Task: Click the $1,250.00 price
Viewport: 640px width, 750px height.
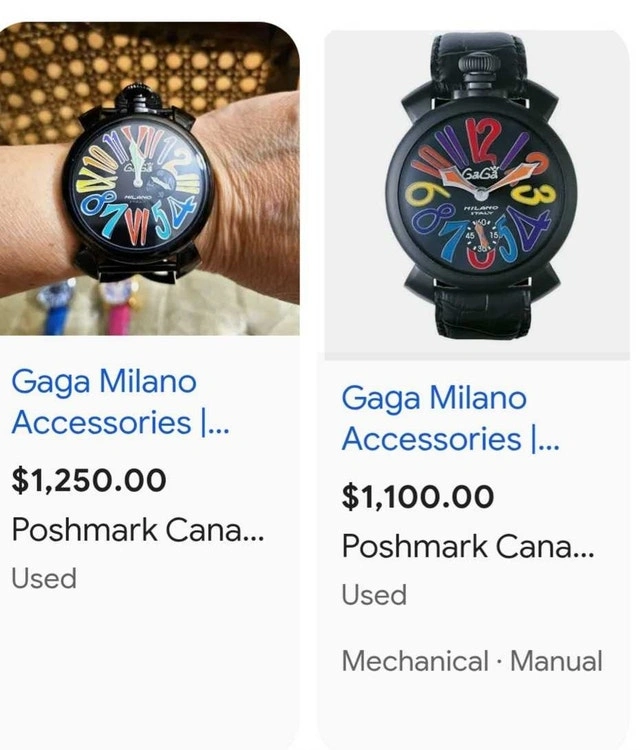Action: (x=89, y=480)
